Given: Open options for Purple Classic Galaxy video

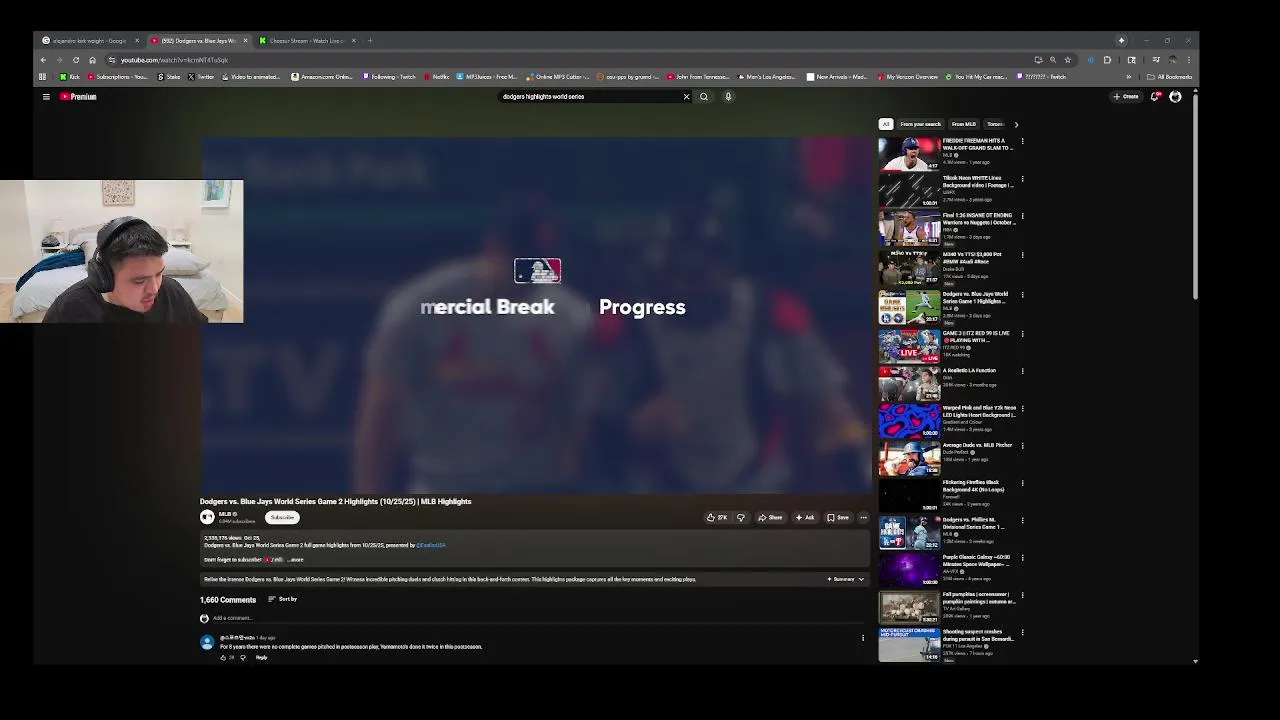Looking at the screenshot, I should click(x=1022, y=558).
